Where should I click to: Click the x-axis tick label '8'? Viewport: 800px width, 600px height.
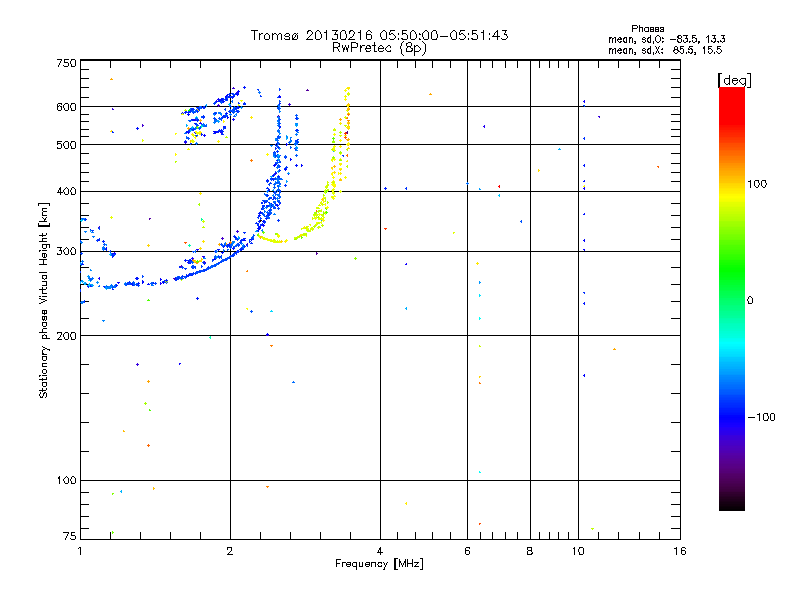(530, 551)
